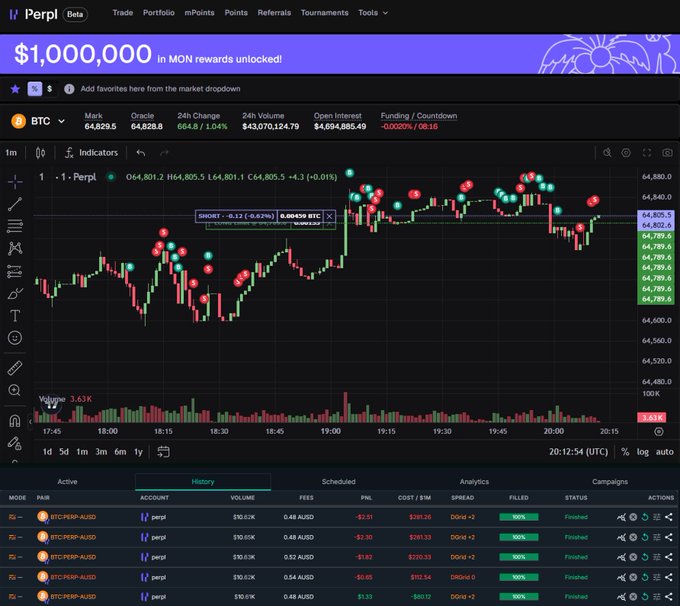
Task: Select the Text annotation tool
Action: click(15, 316)
